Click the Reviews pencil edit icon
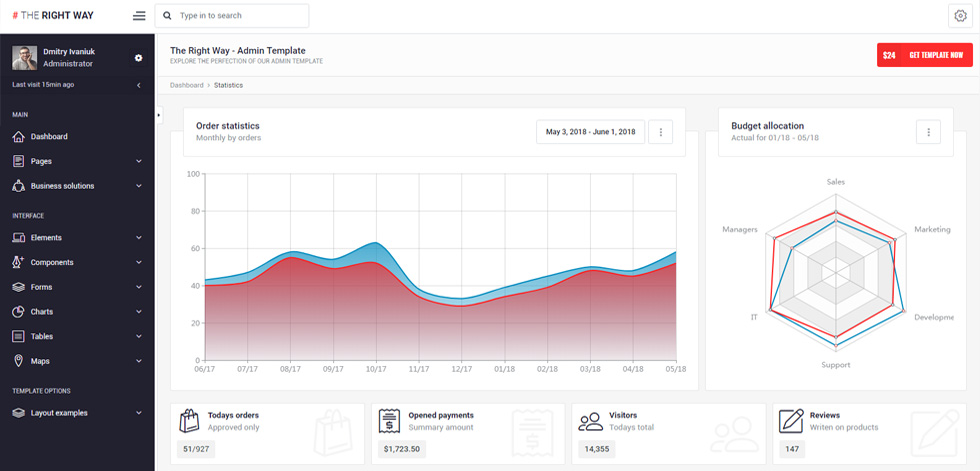980x471 pixels. click(x=791, y=421)
